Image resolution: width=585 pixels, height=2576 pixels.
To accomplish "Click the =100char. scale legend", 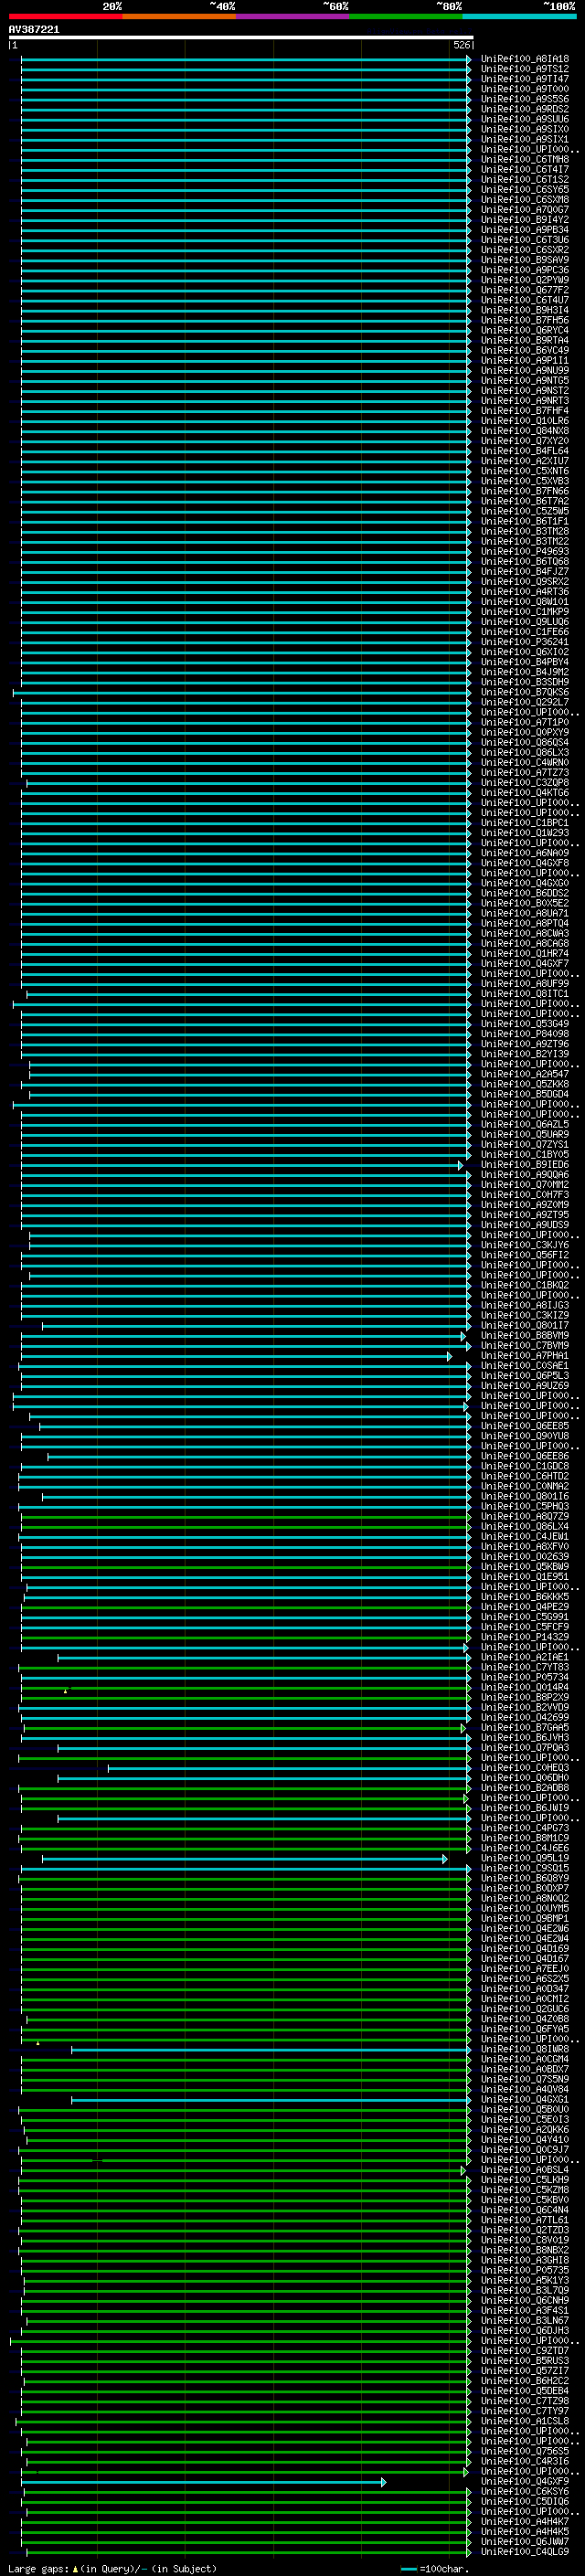I will point(434,2568).
